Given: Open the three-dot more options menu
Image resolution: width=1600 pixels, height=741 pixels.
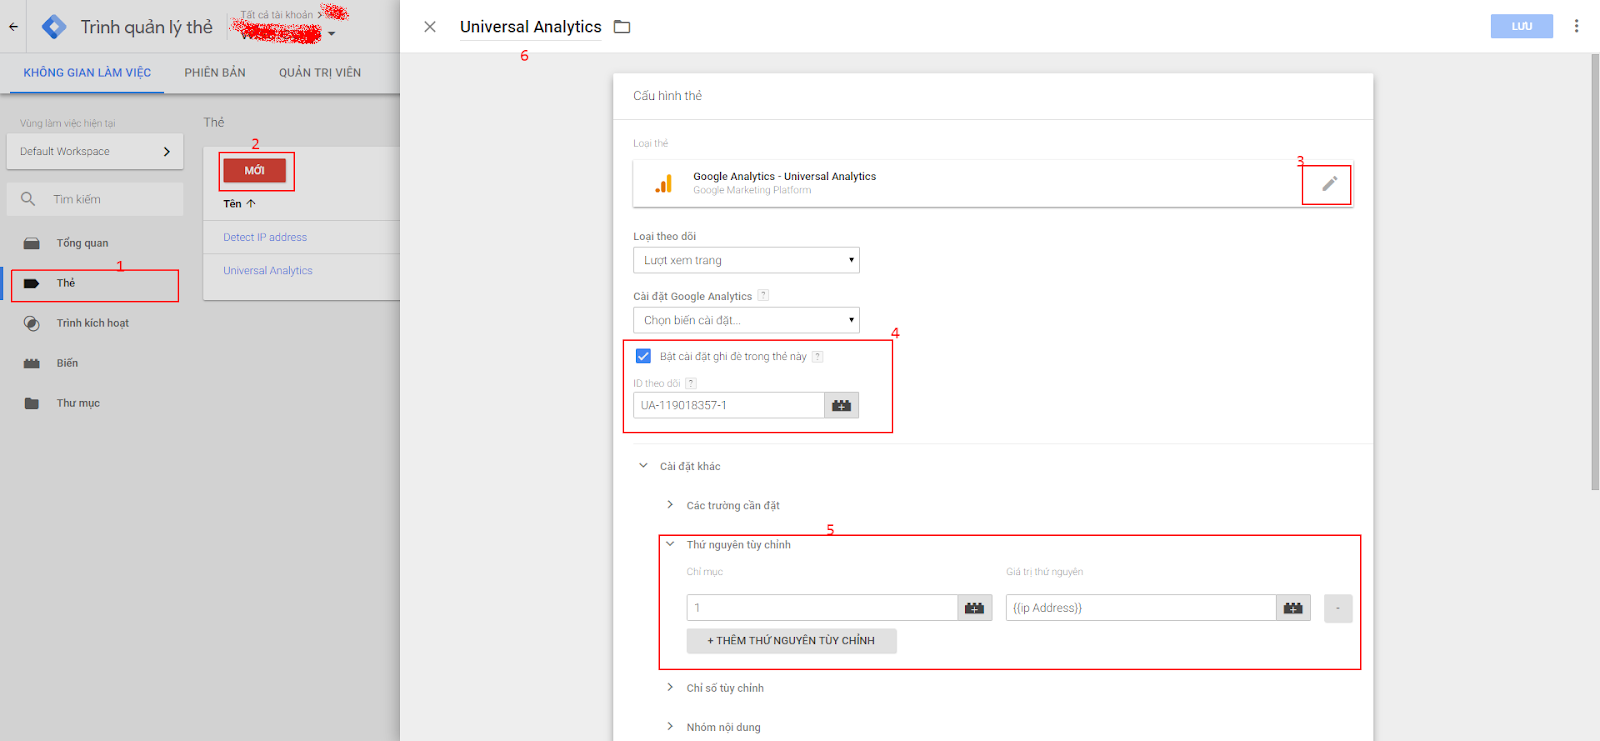Looking at the screenshot, I should pos(1576,26).
